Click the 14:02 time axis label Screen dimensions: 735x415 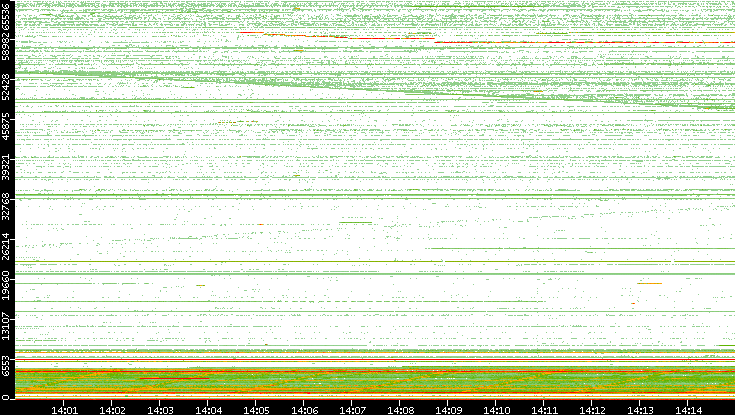(112, 410)
